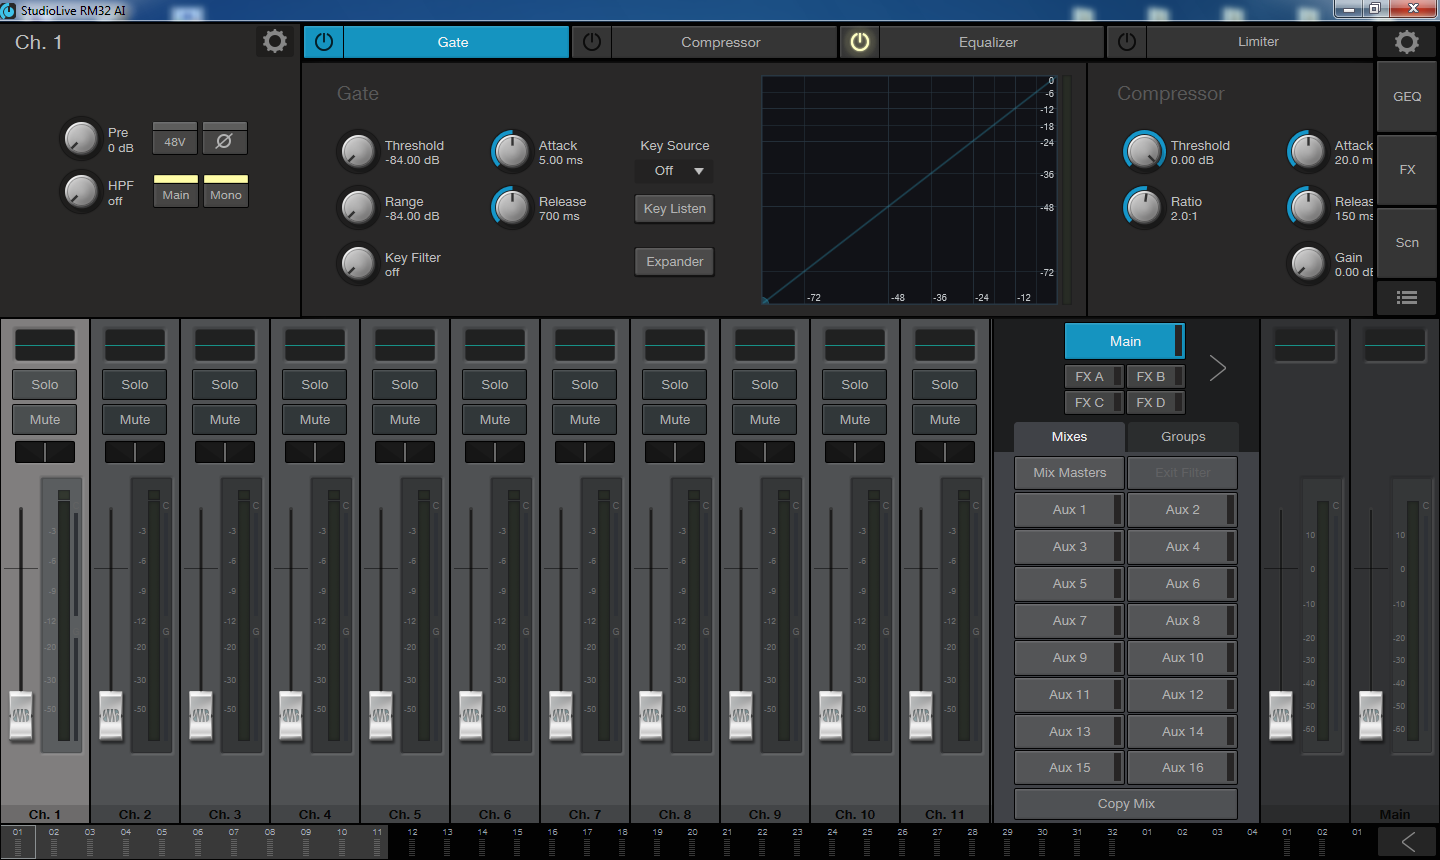Viewport: 1440px width, 860px height.
Task: Solo Ch. 1
Action: 45,384
